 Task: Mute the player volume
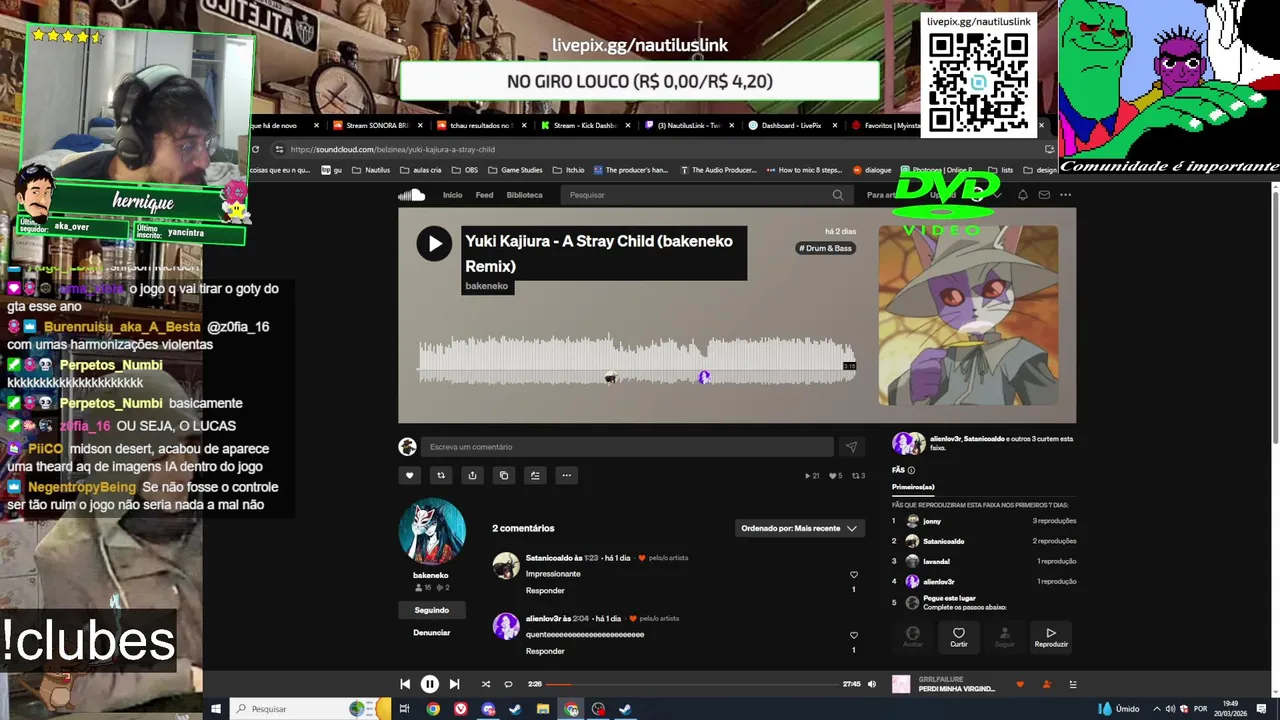(x=872, y=684)
